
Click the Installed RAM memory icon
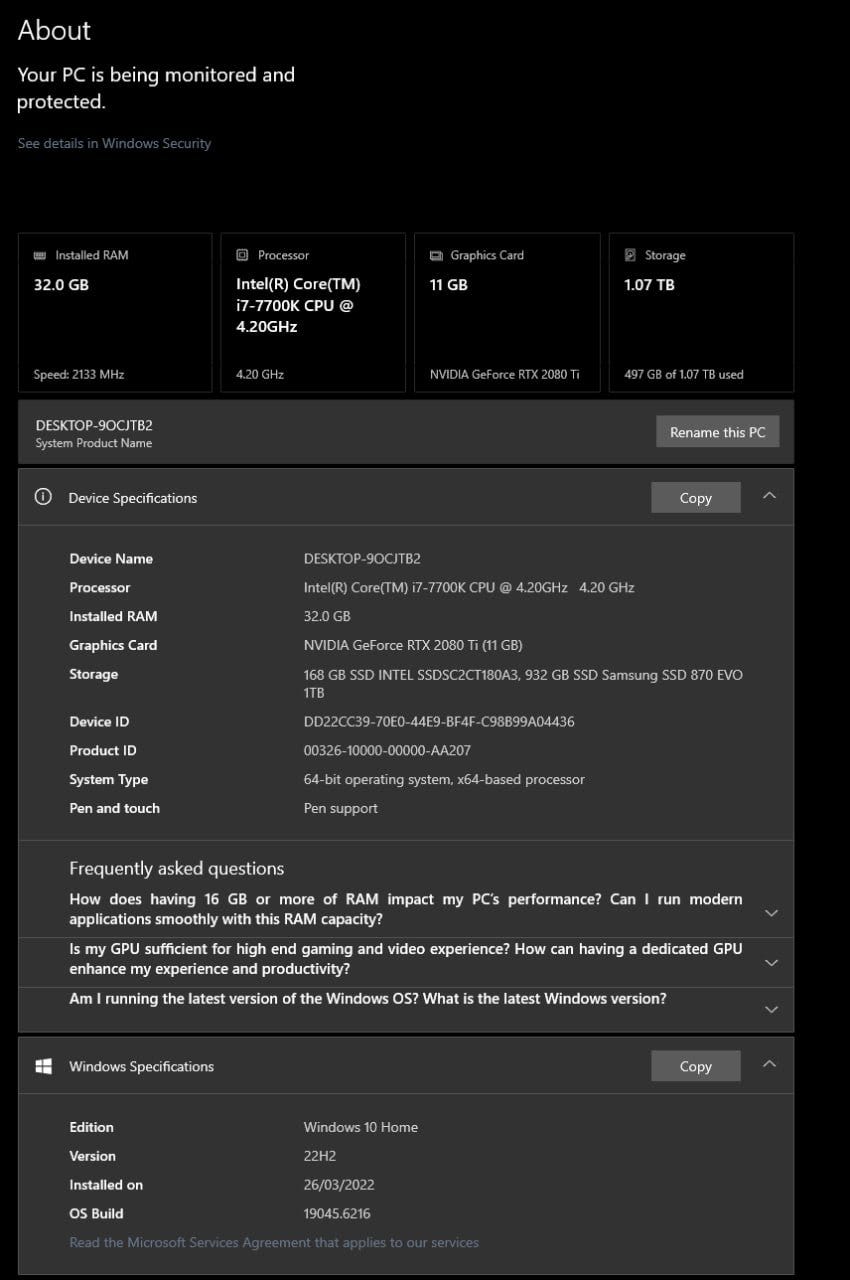coord(40,255)
